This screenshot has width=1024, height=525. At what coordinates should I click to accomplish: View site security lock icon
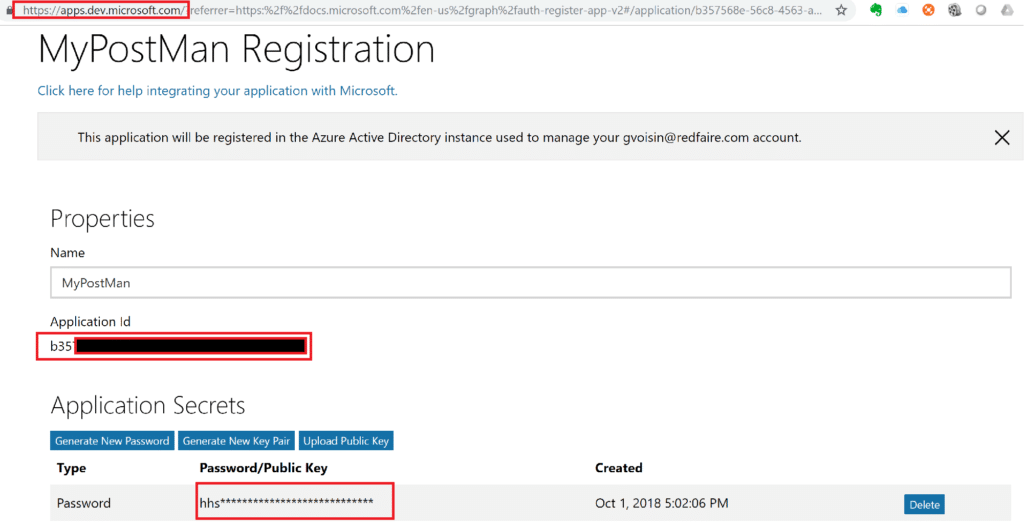(8, 10)
